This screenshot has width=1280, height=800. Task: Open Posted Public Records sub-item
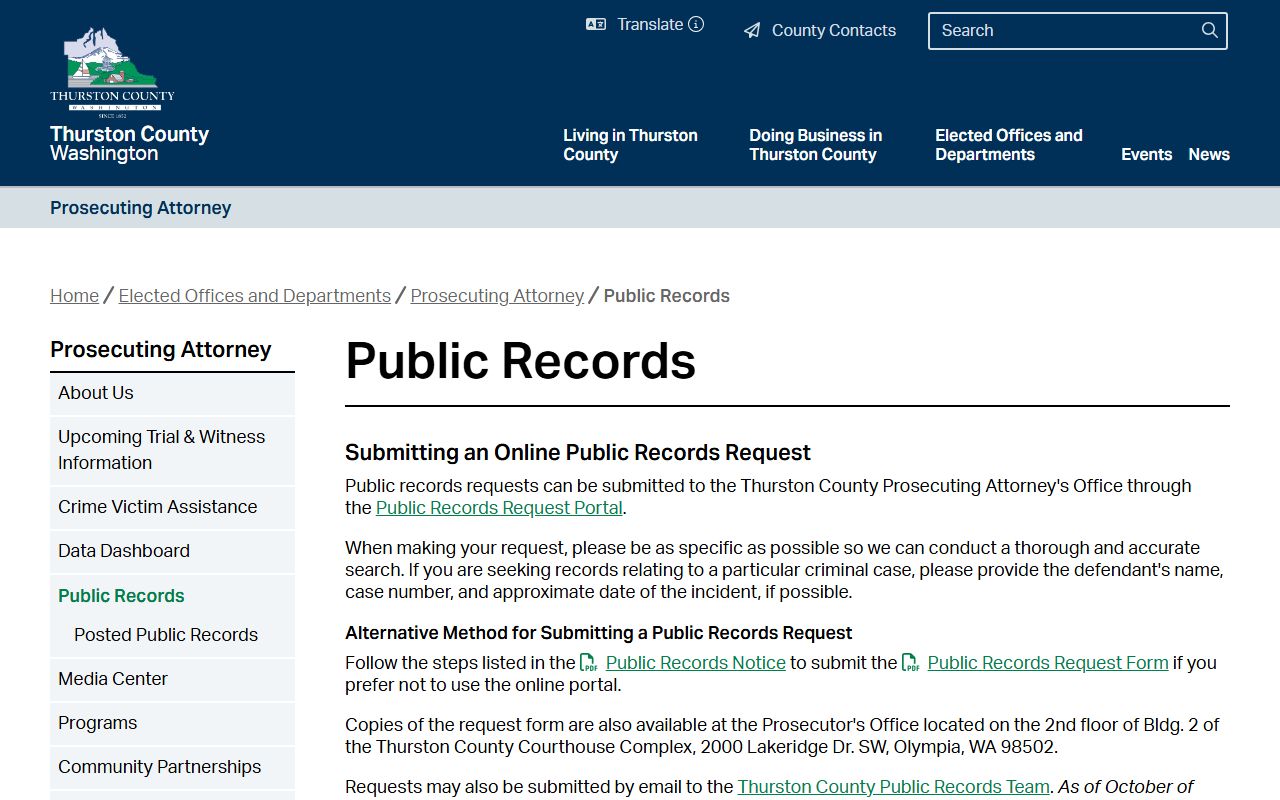(x=166, y=635)
